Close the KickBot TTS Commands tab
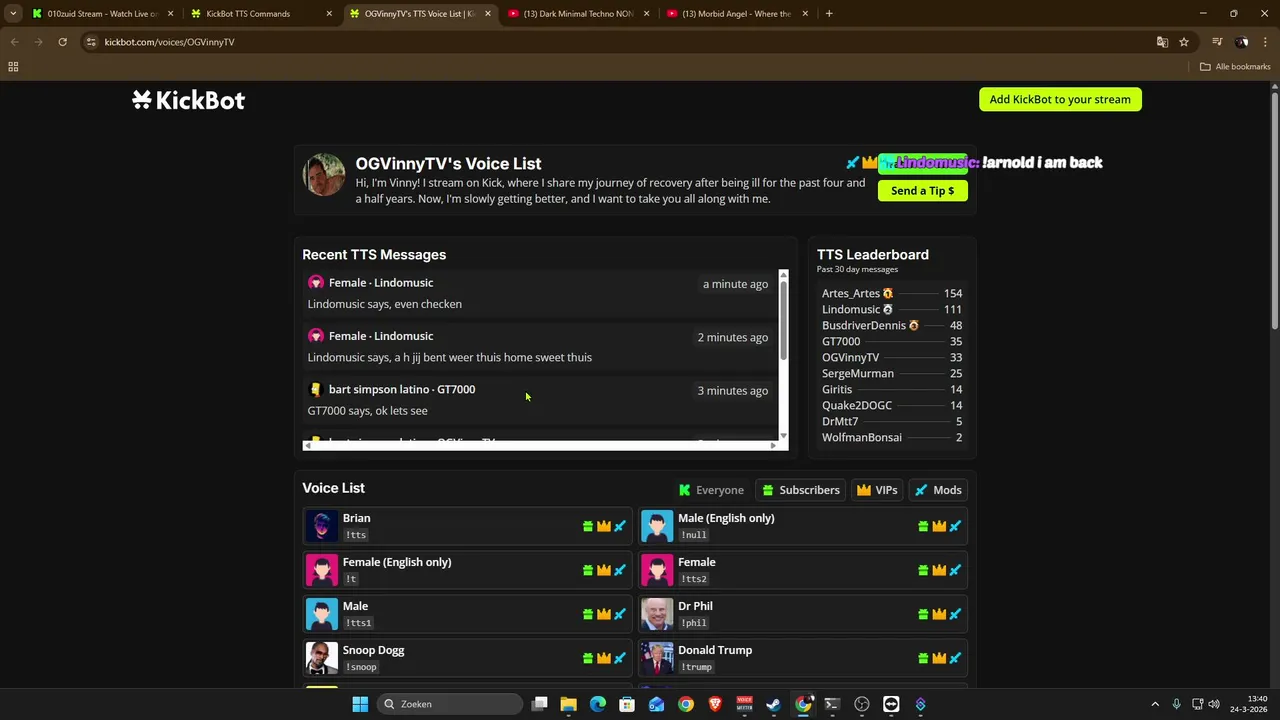The height and width of the screenshot is (720, 1280). tap(329, 14)
